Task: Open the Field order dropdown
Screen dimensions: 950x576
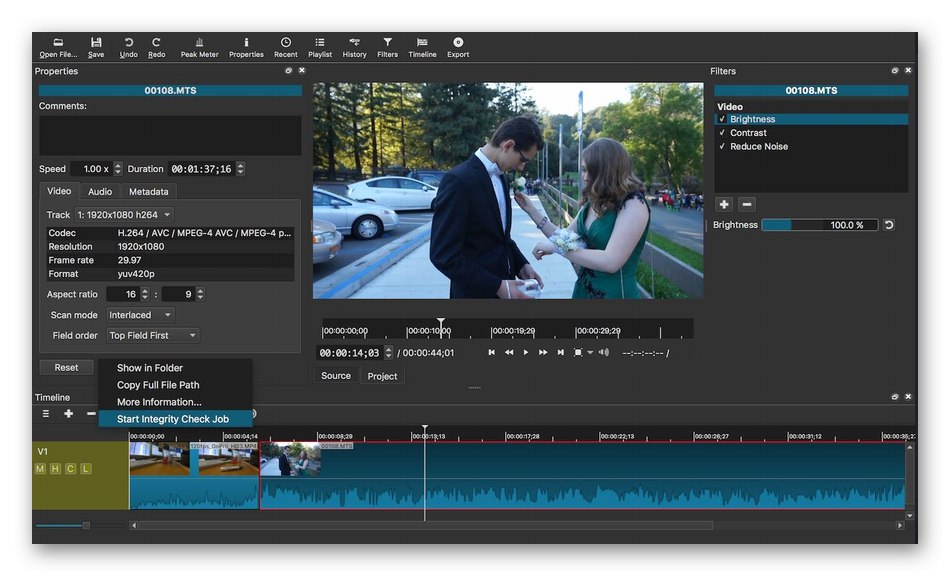Action: pyautogui.click(x=153, y=336)
